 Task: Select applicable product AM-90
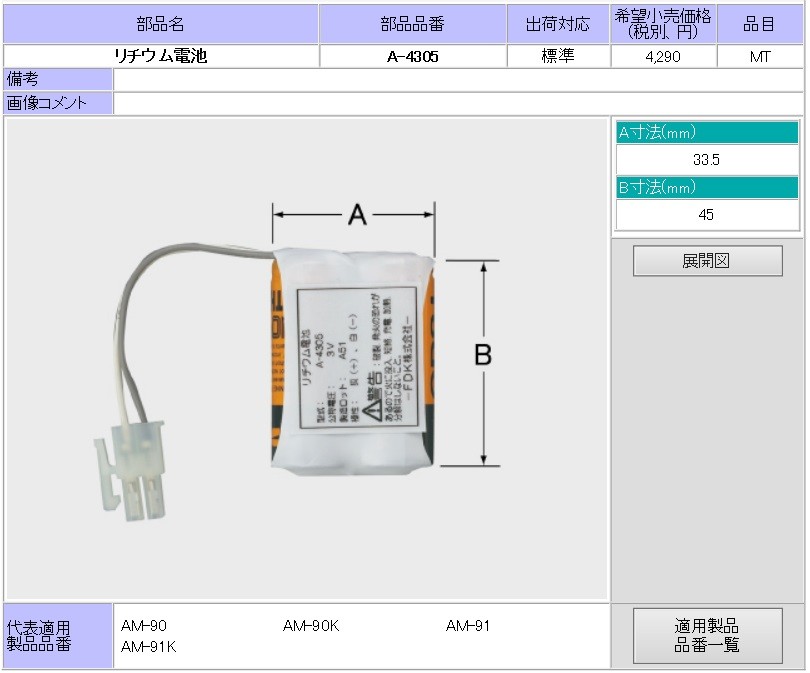144,626
